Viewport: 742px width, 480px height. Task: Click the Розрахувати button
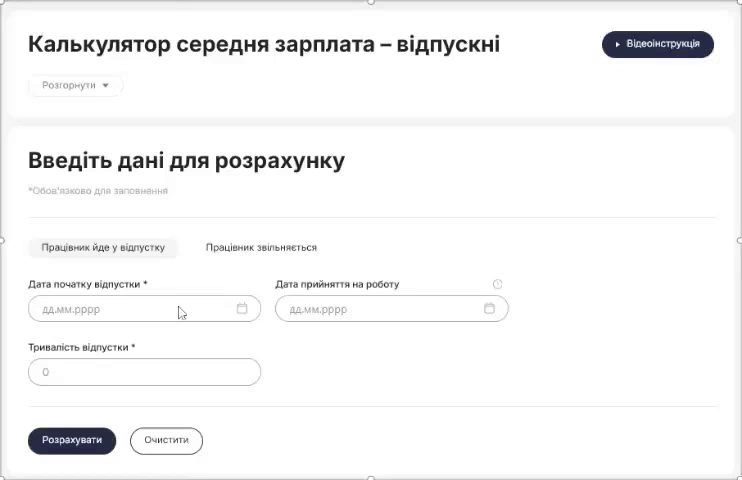pos(72,441)
